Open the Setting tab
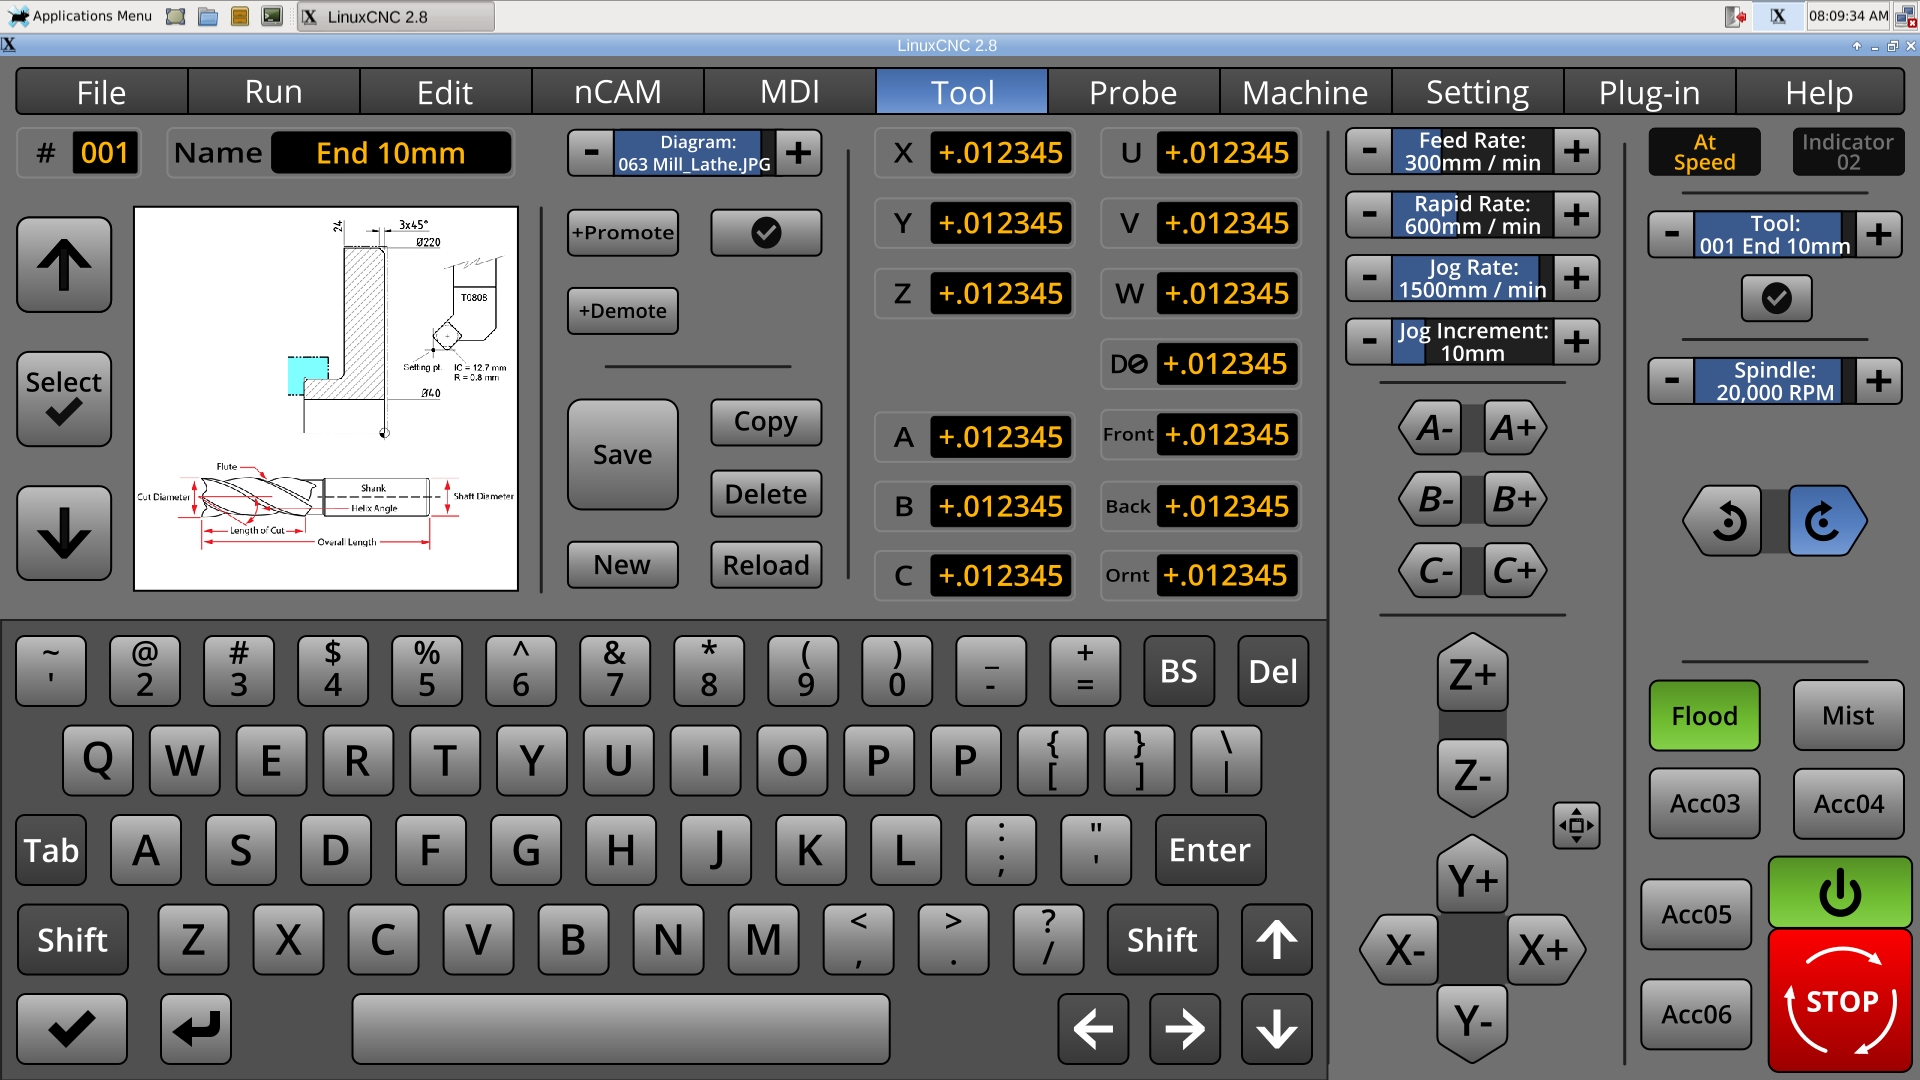This screenshot has width=1920, height=1080. pyautogui.click(x=1477, y=92)
